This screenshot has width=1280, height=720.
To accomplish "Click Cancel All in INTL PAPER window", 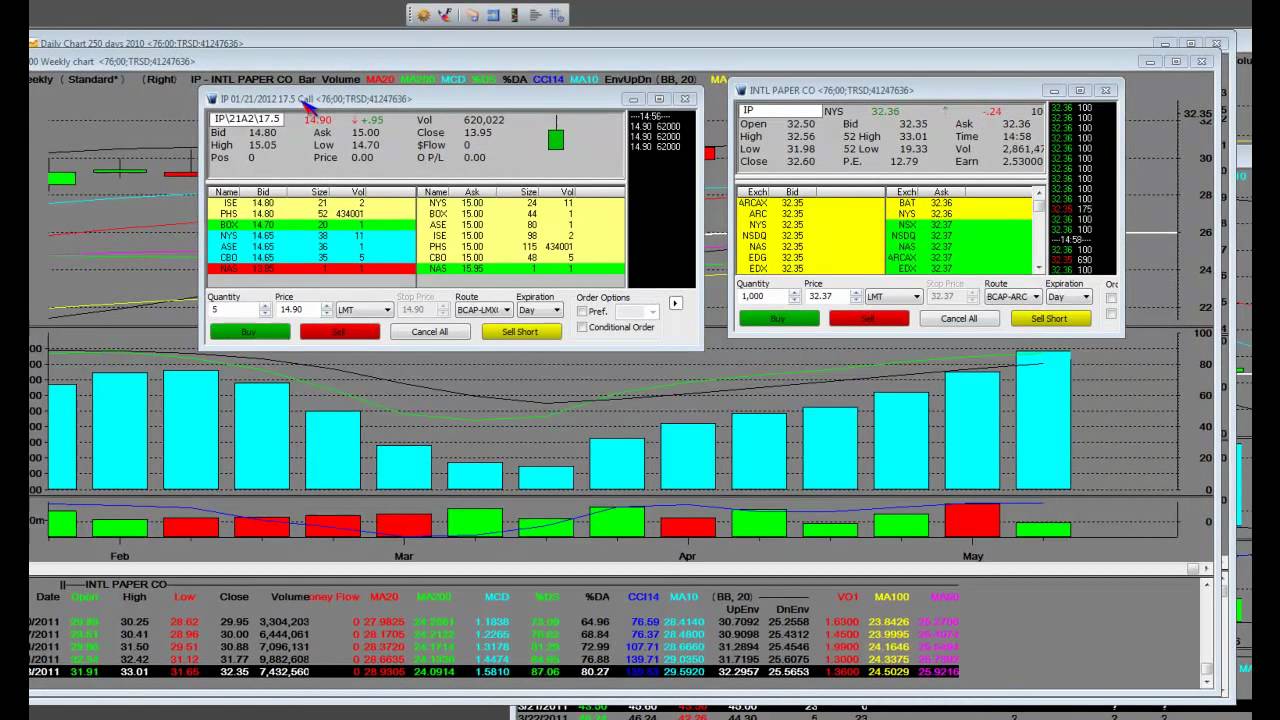I will click(x=959, y=319).
